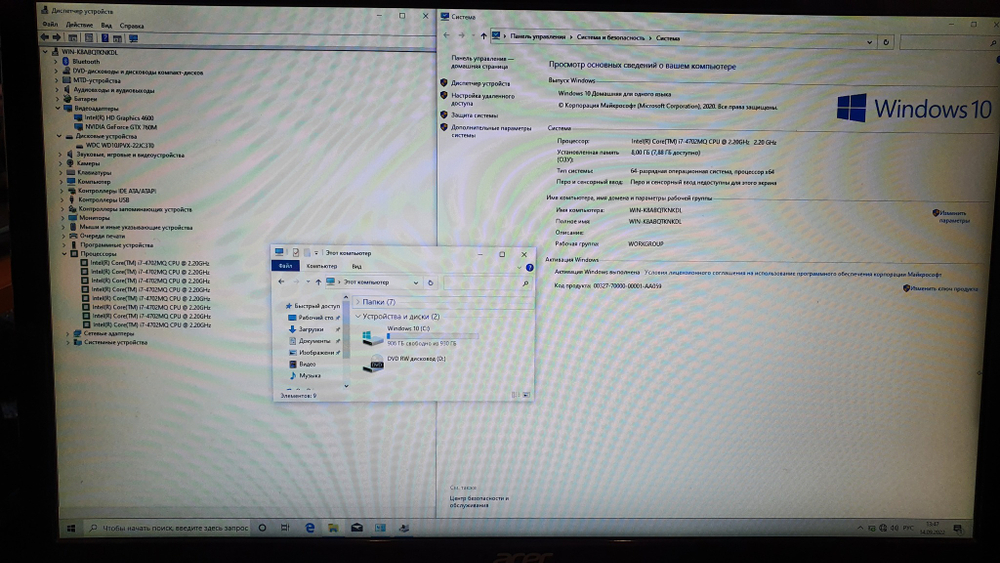Select the Камеры category
The height and width of the screenshot is (563, 1000).
tap(88, 163)
